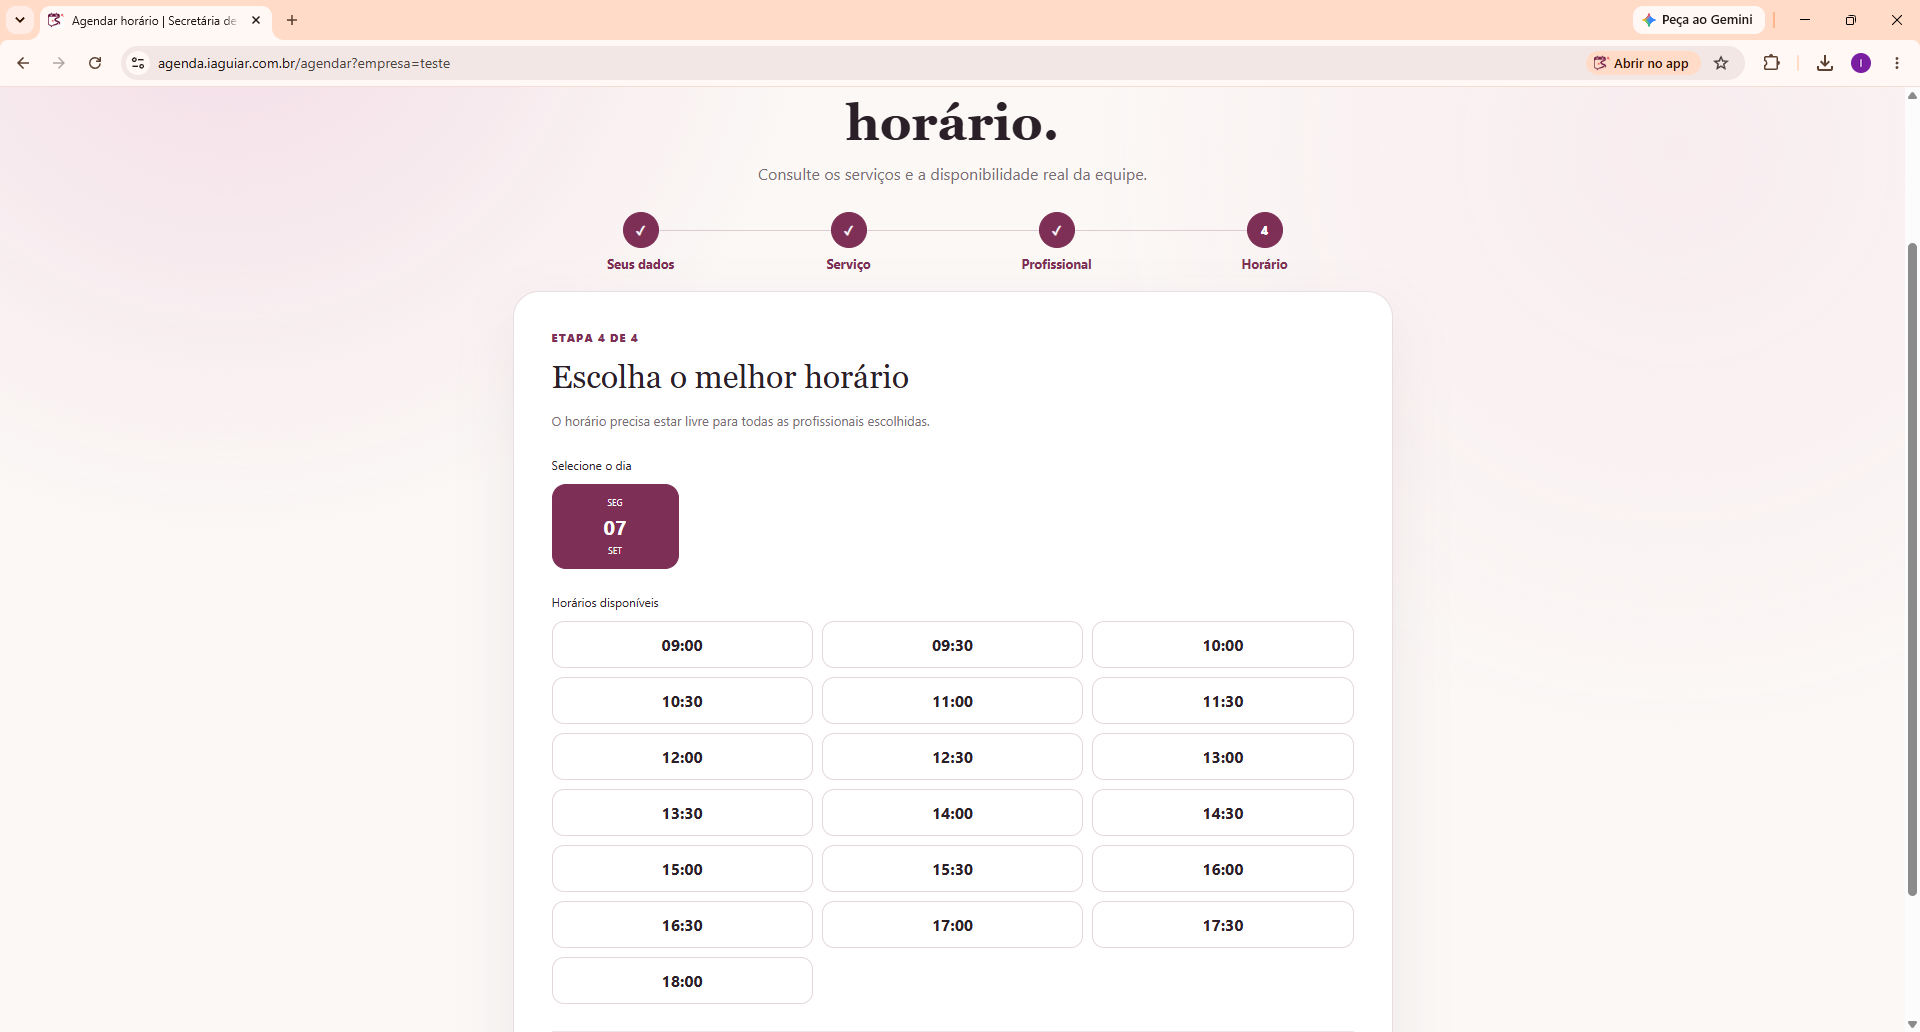1920x1032 pixels.
Task: Go back to the Seus dados step
Action: pos(641,230)
